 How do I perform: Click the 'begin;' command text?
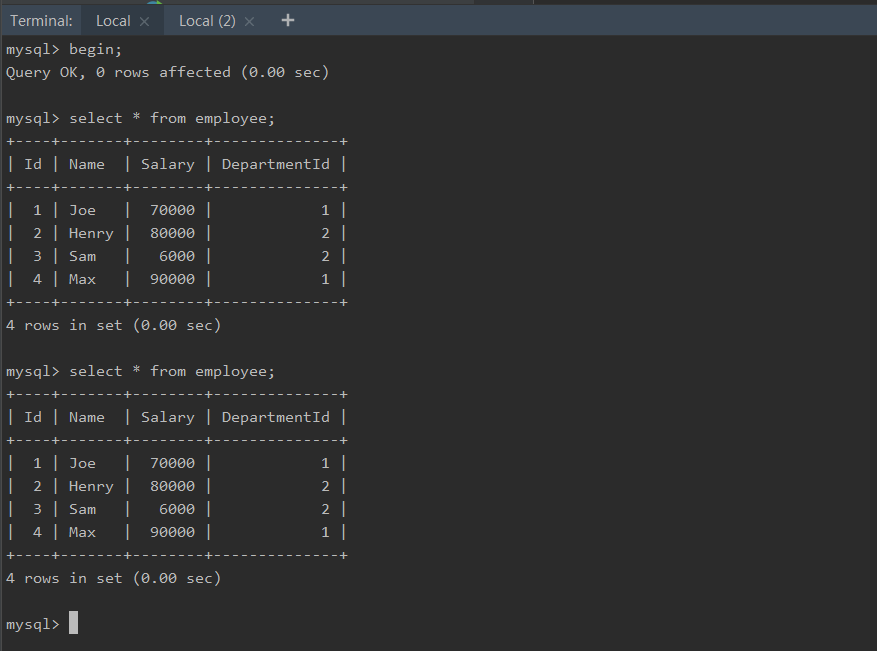coord(95,49)
